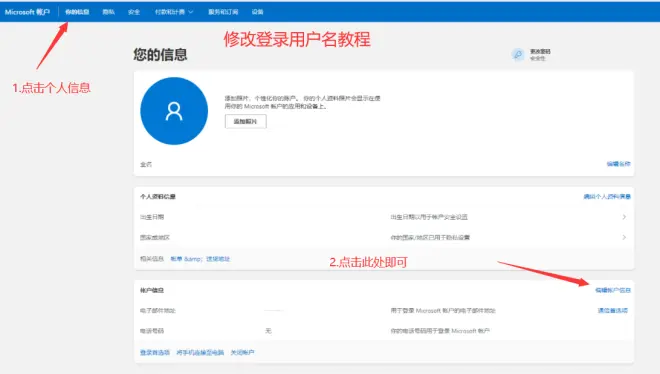Open the 通信首选项 link in the email row
This screenshot has width=660, height=374.
click(x=612, y=310)
